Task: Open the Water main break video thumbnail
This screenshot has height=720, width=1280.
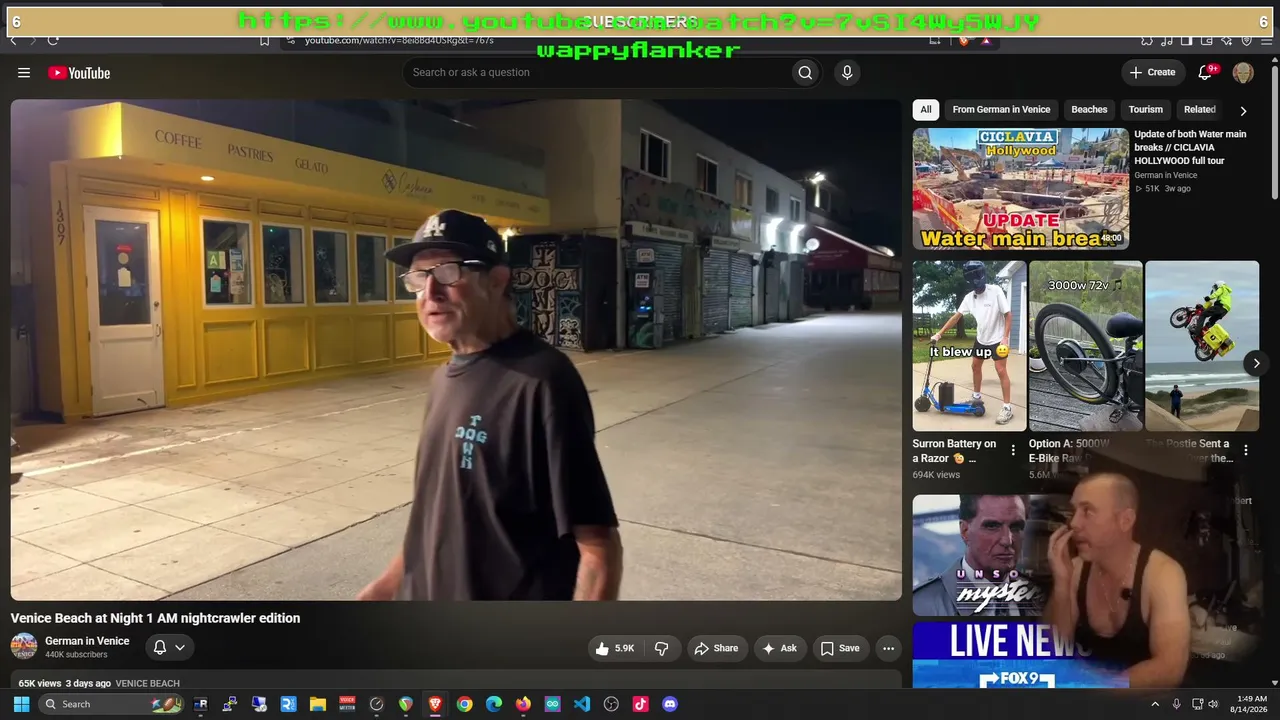Action: [1021, 189]
